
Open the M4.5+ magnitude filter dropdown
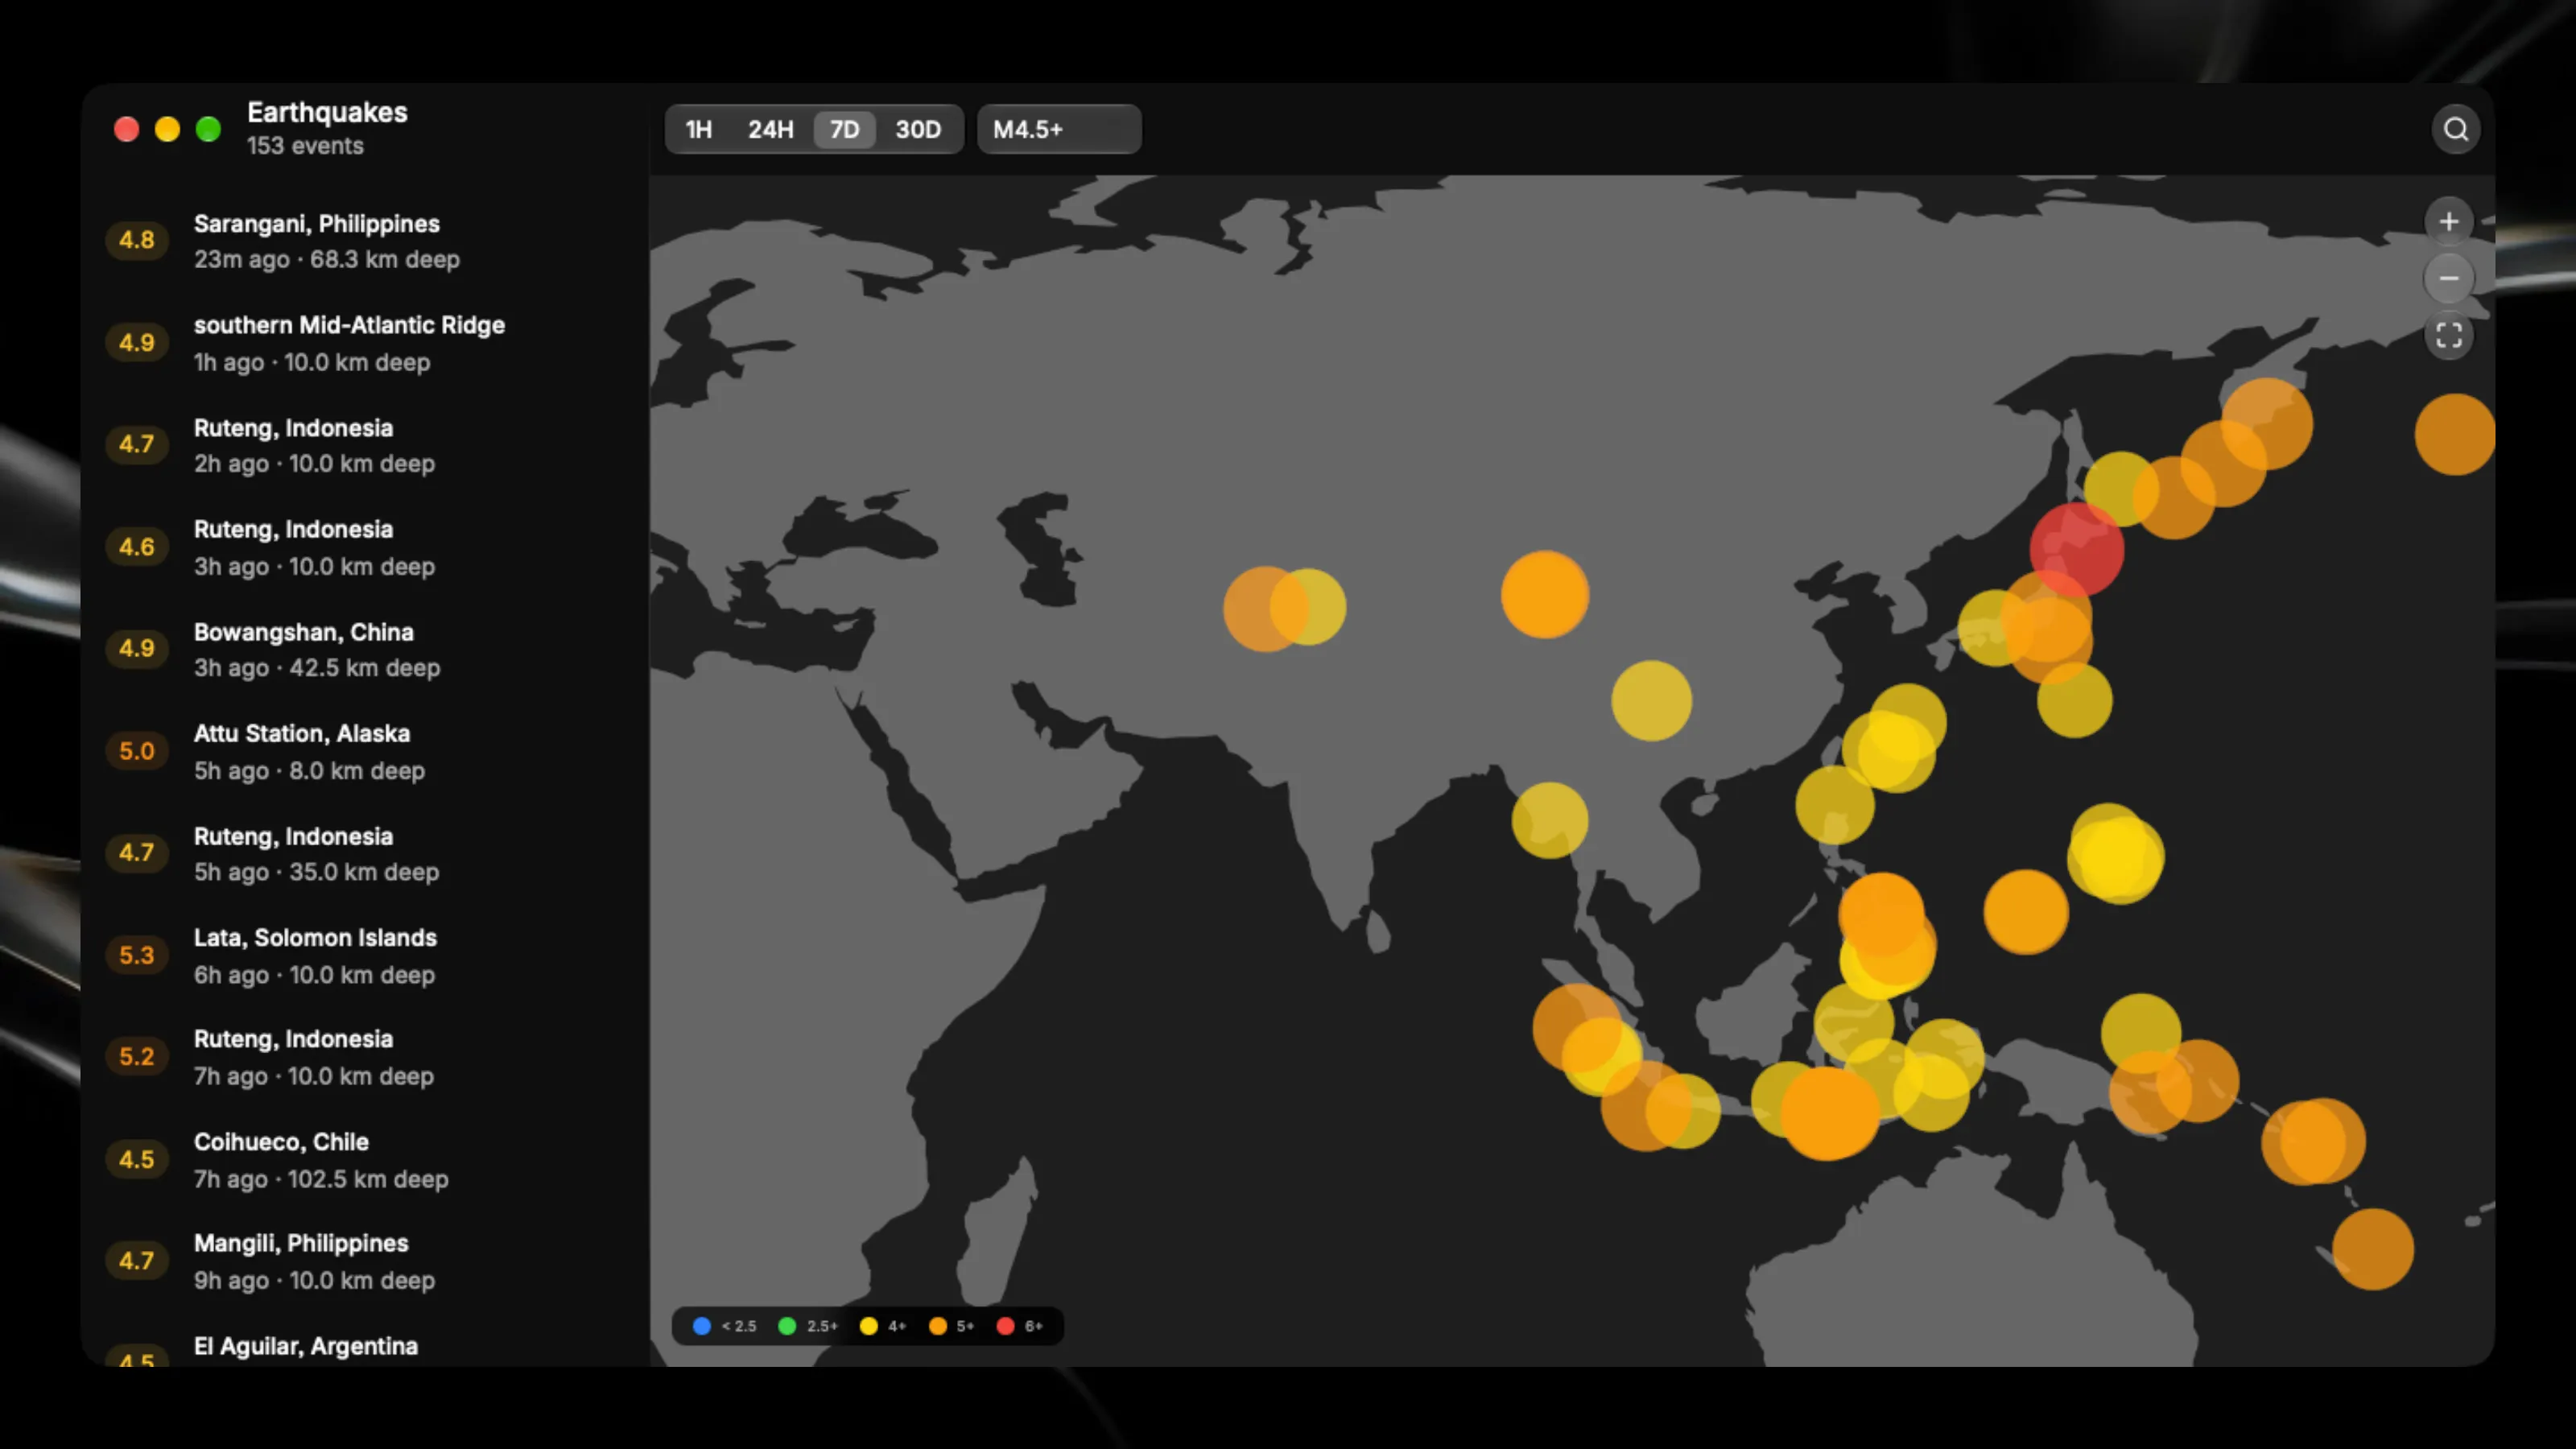pos(1059,129)
